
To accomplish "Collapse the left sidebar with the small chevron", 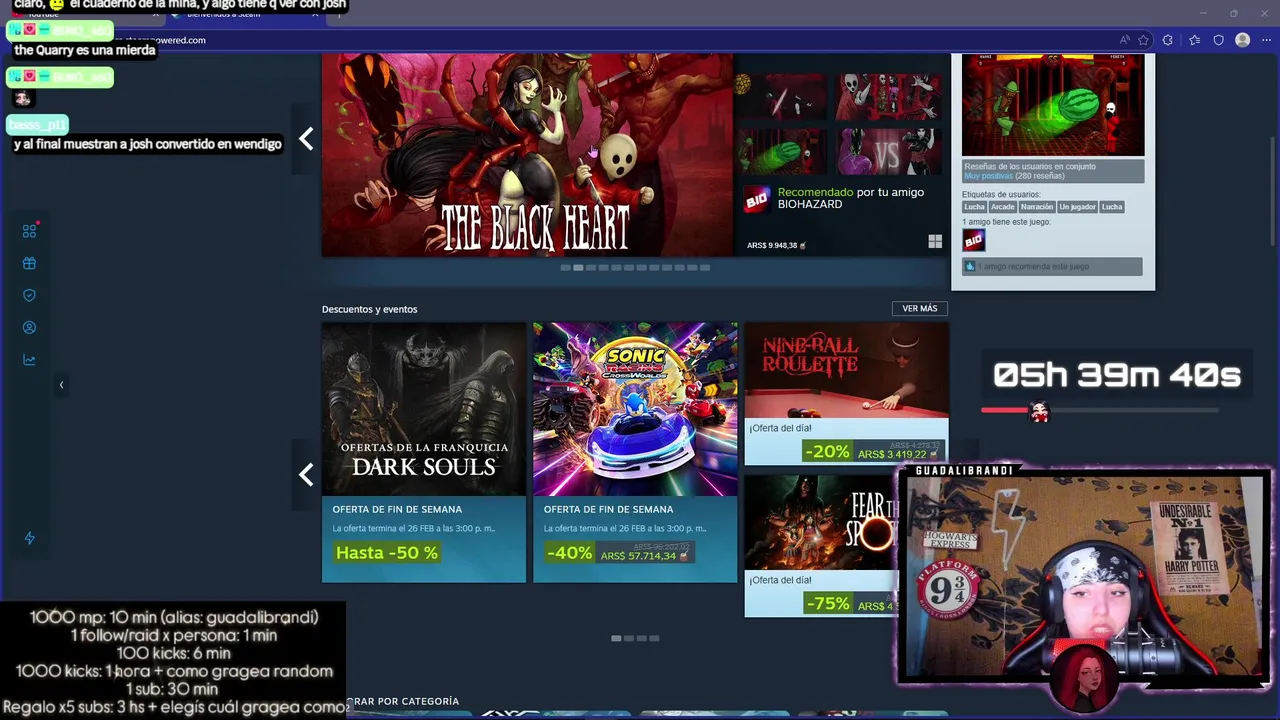I will (61, 385).
